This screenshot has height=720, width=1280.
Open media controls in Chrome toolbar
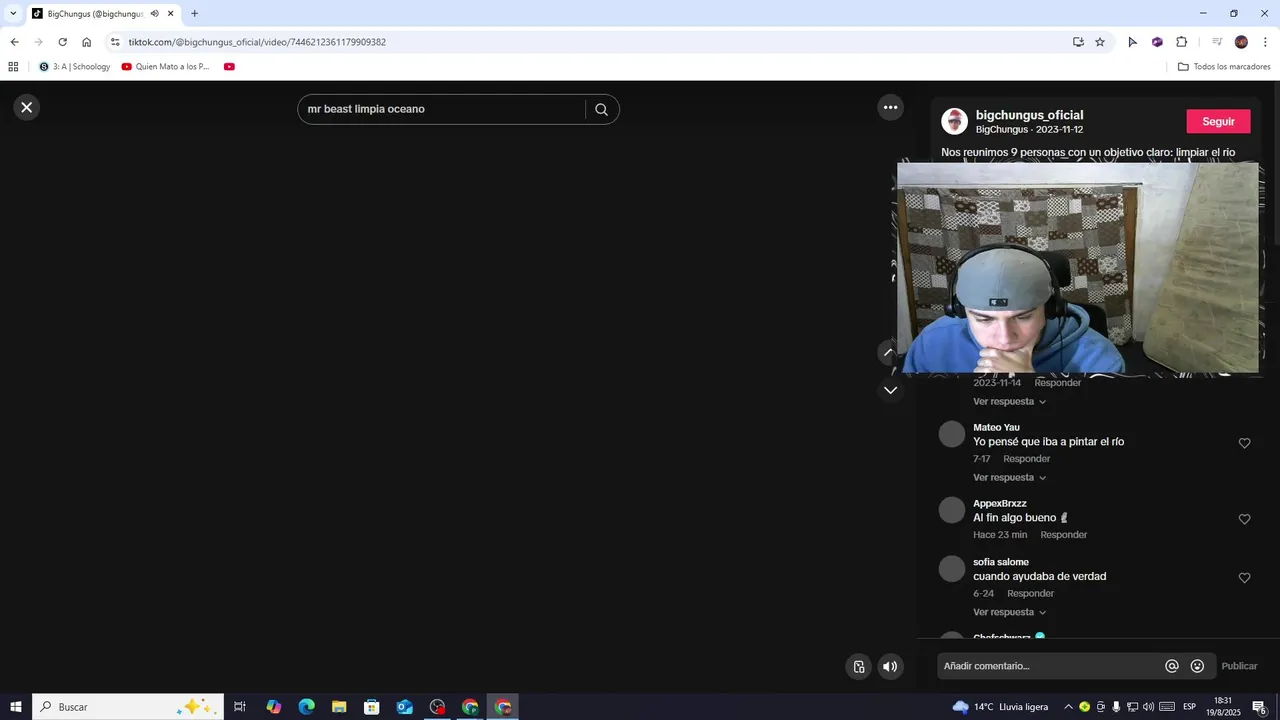(1217, 42)
